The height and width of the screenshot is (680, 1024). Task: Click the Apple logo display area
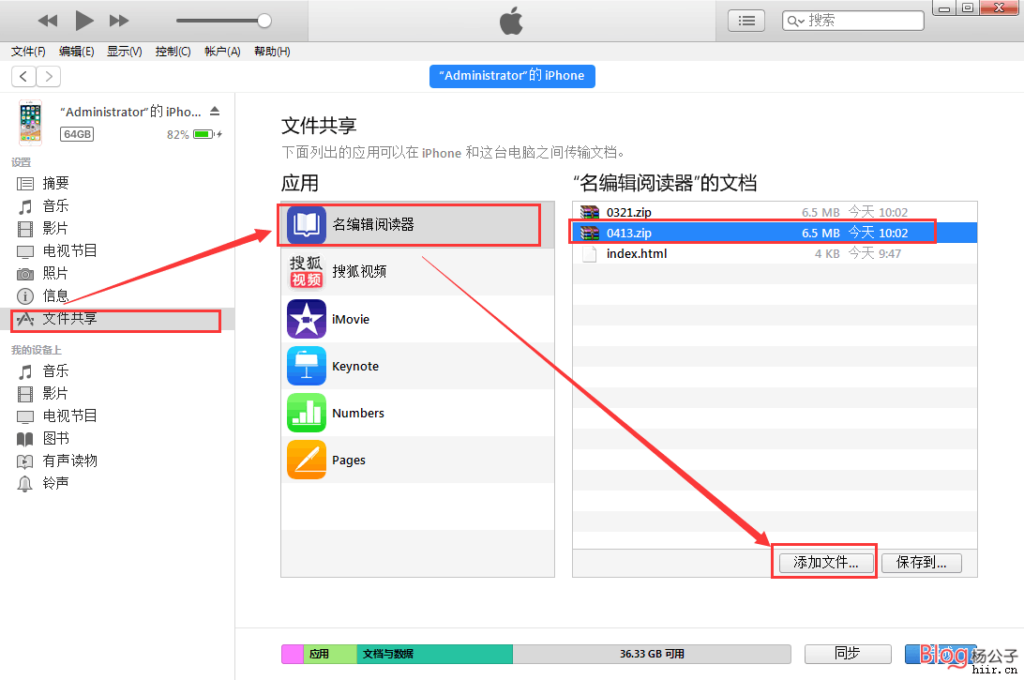pos(511,21)
